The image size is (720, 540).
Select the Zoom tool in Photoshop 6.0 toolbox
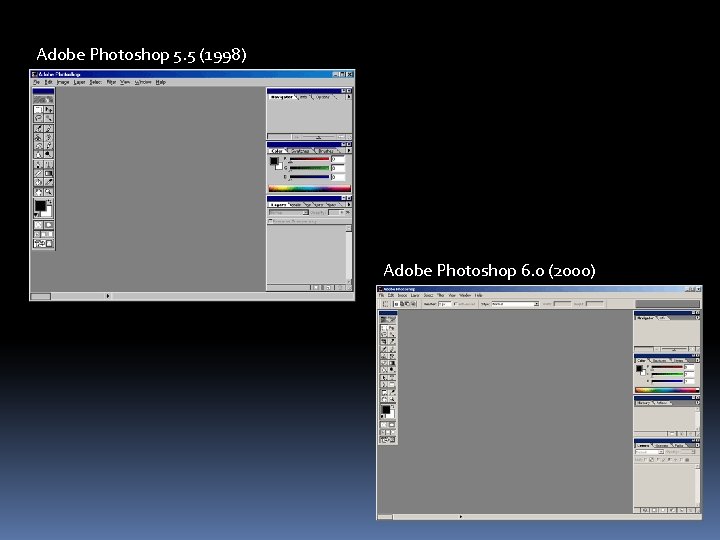tap(392, 399)
